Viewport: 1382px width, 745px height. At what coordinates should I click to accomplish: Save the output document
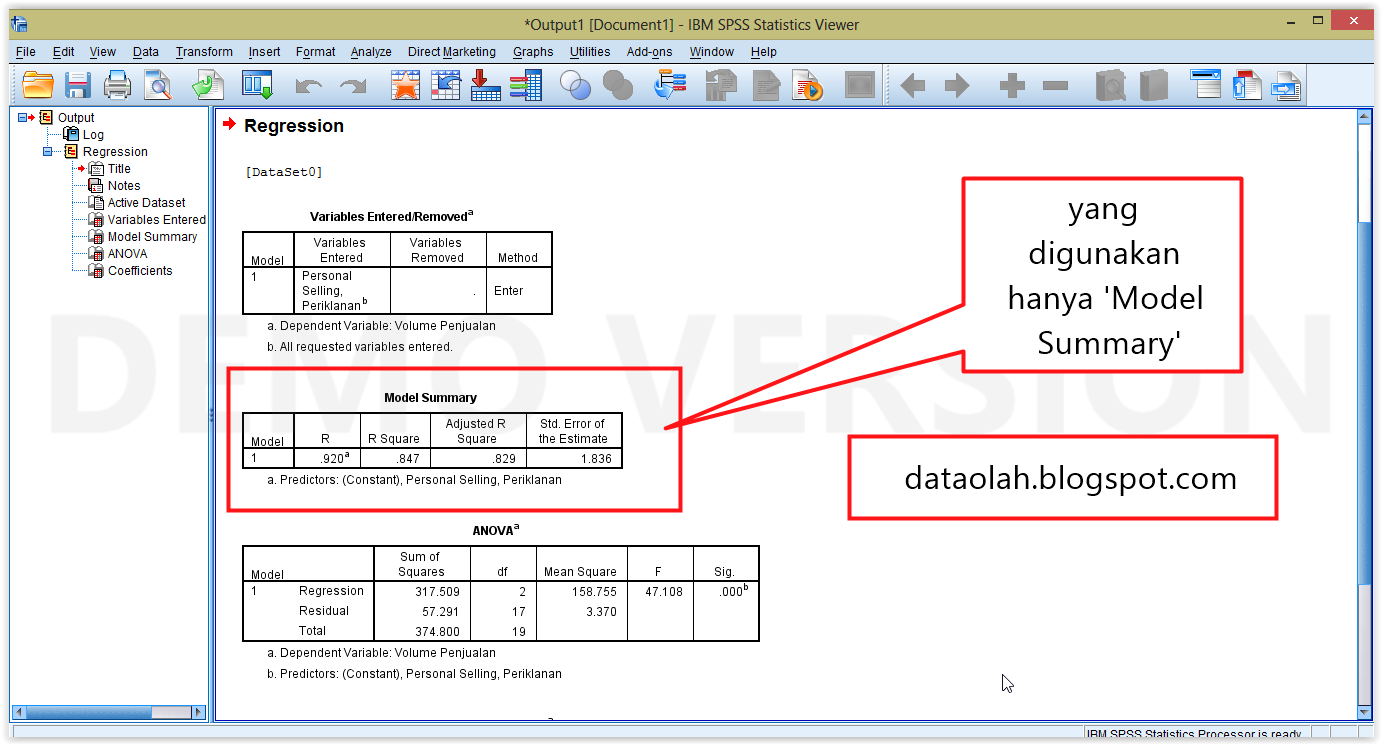coord(78,86)
